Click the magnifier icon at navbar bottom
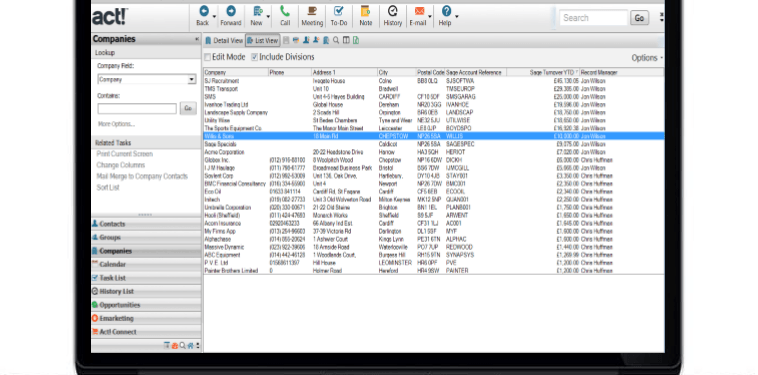The height and width of the screenshot is (375, 758). [183, 346]
